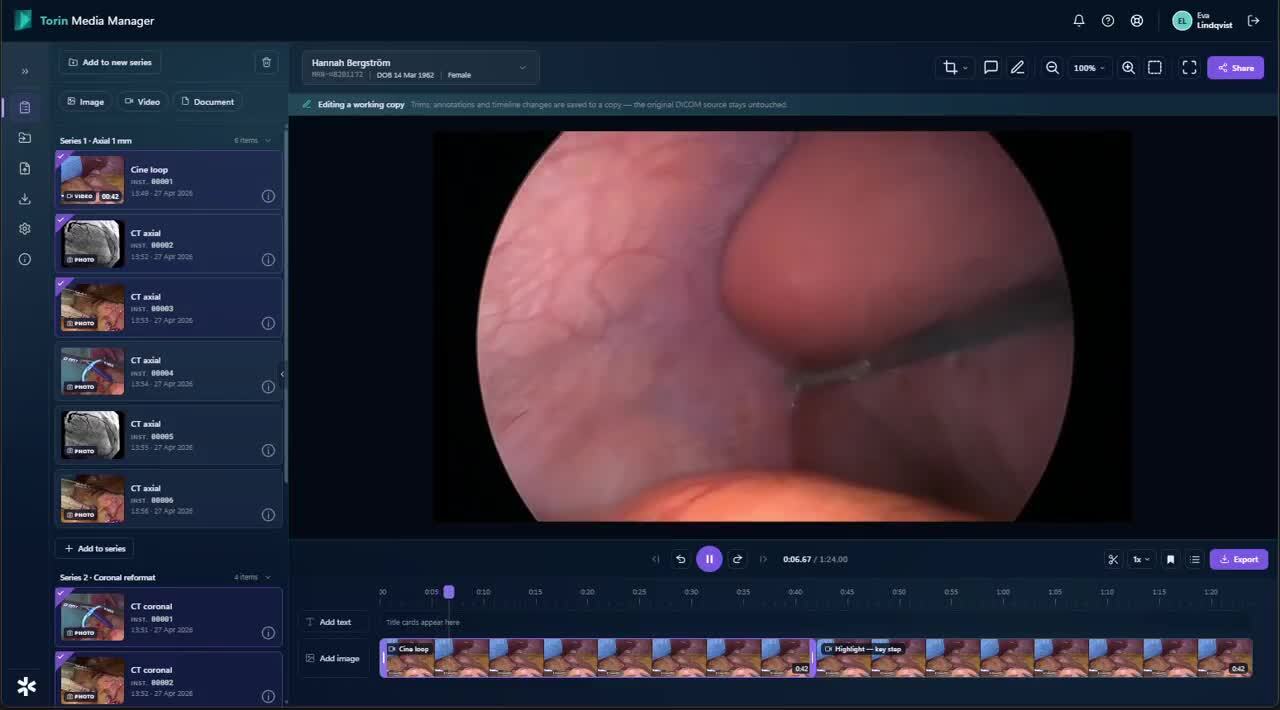Image resolution: width=1280 pixels, height=710 pixels.
Task: Open the comment annotation tool
Action: (990, 68)
